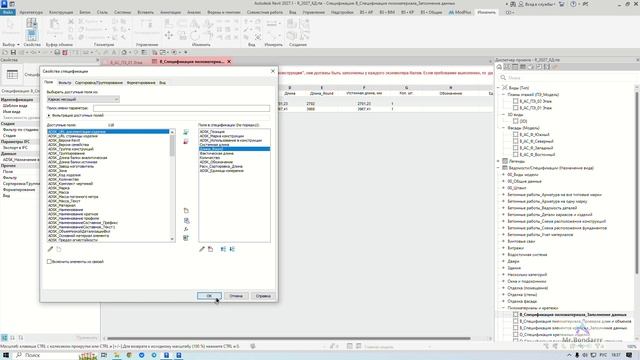Switch to the Фильтр tab in dialog

click(64, 83)
